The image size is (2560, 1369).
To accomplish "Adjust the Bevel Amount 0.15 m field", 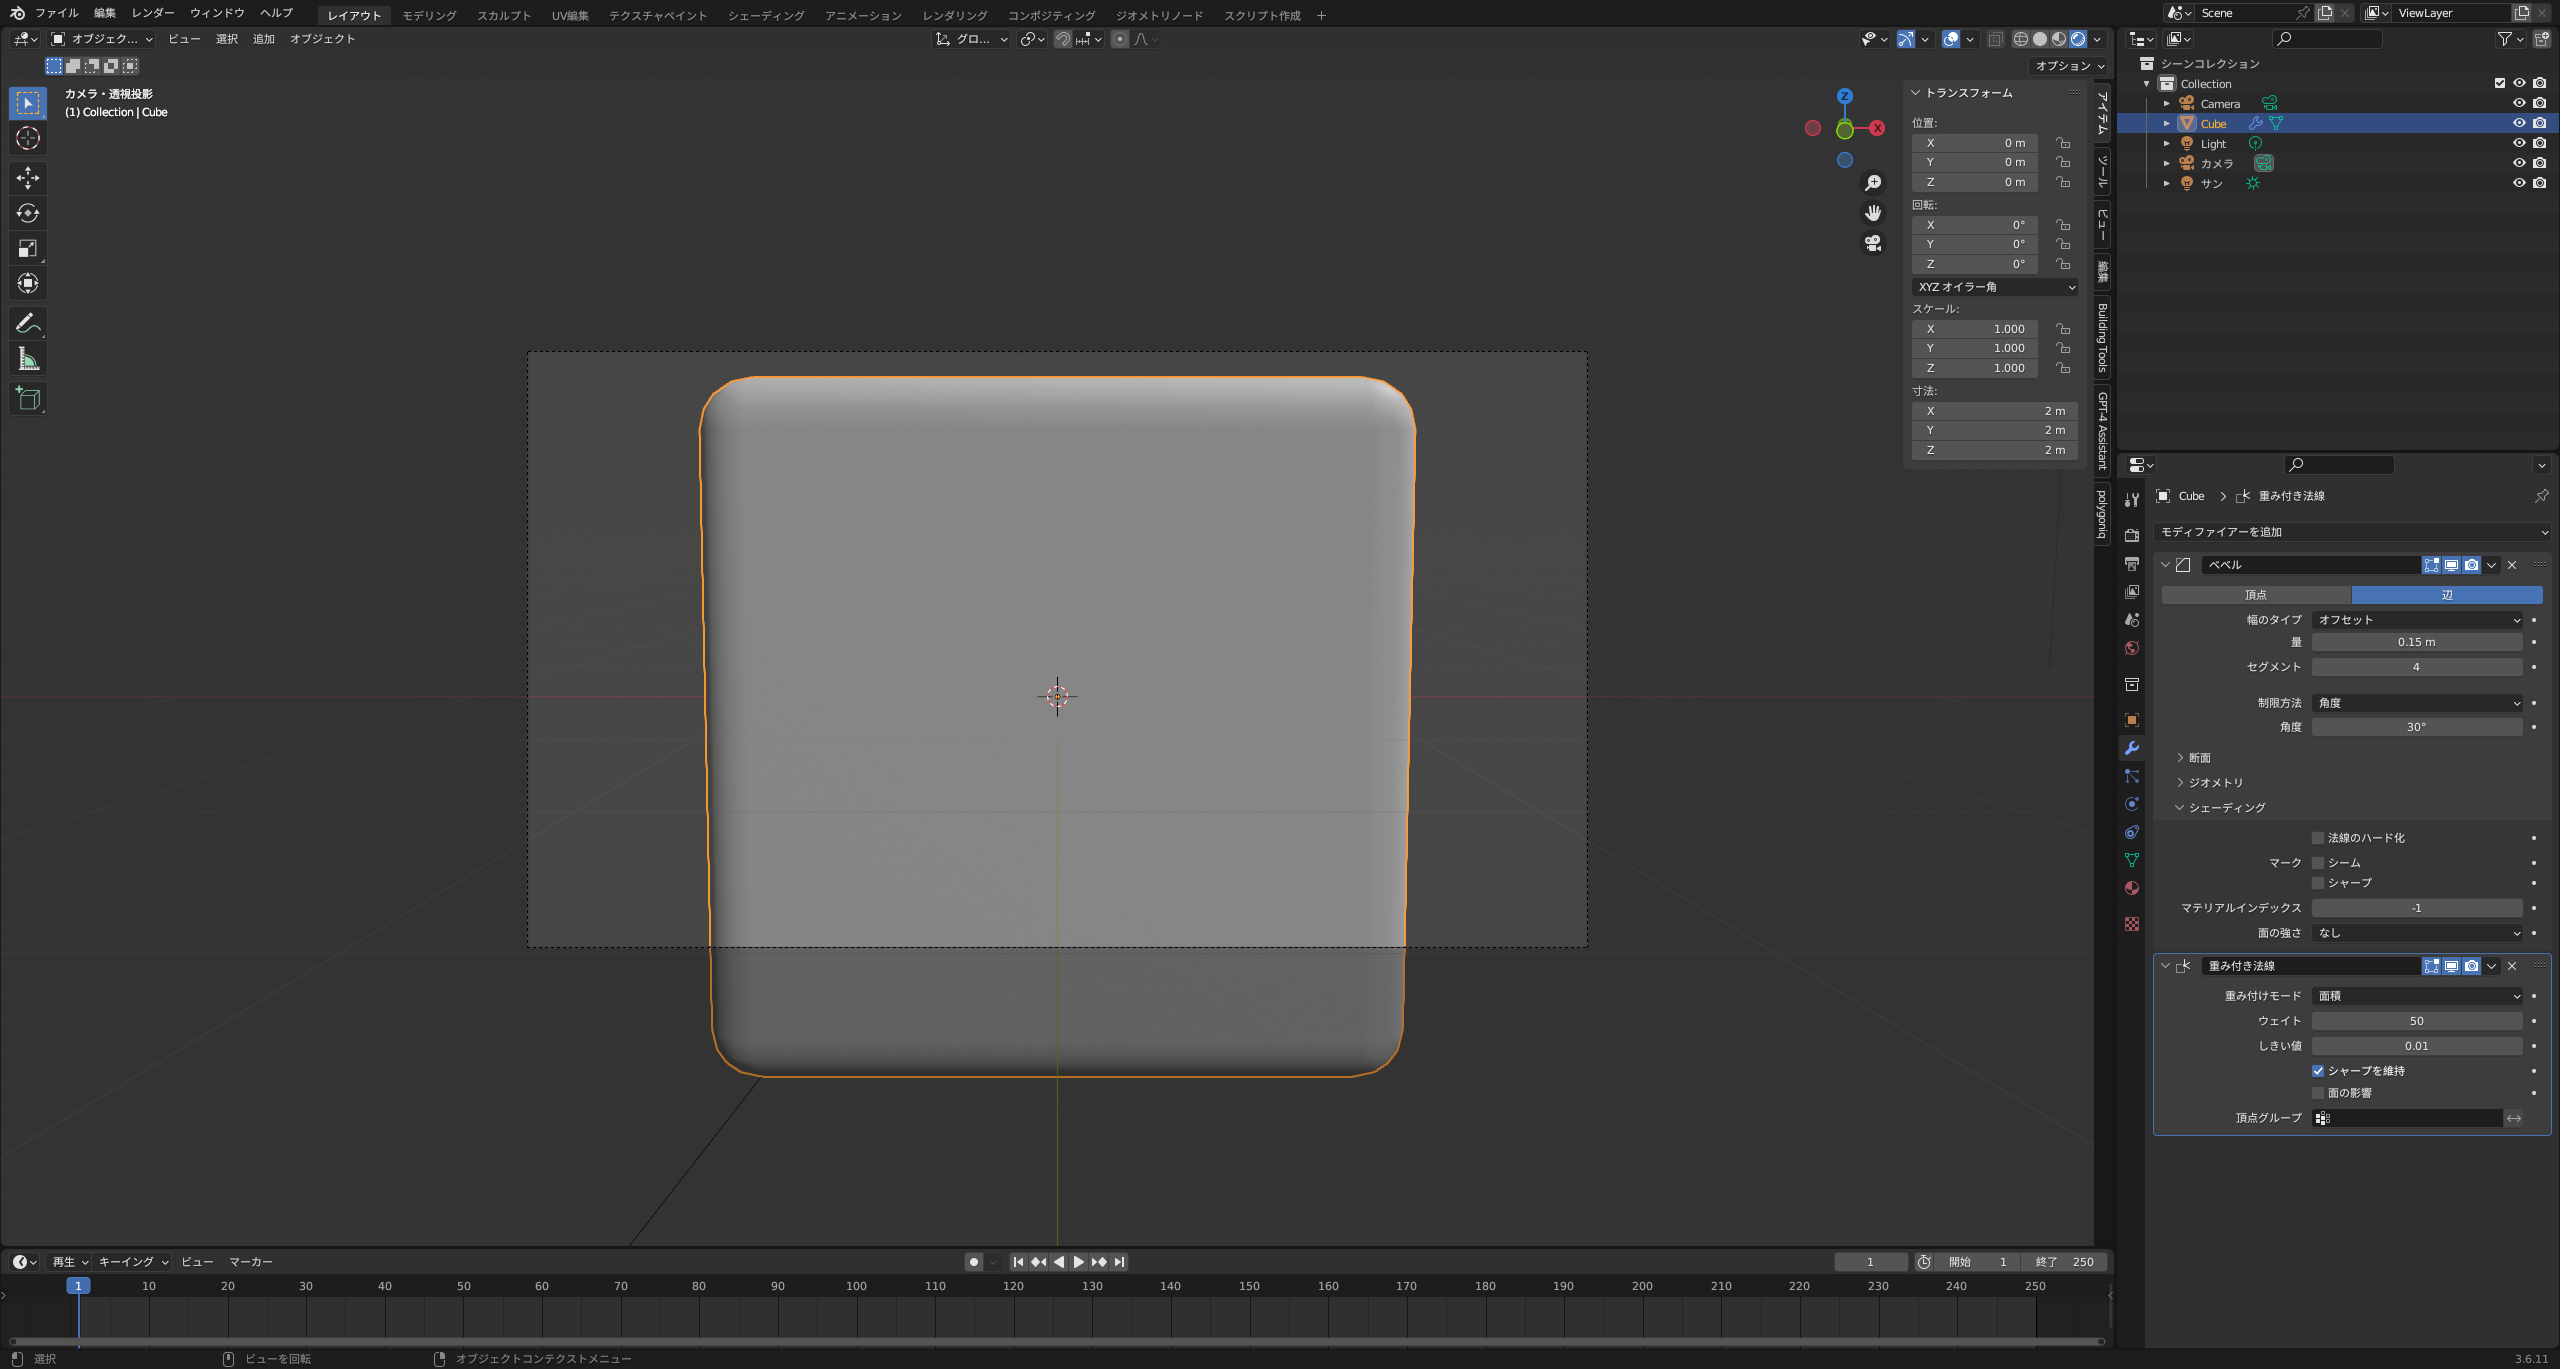I will 2417,642.
